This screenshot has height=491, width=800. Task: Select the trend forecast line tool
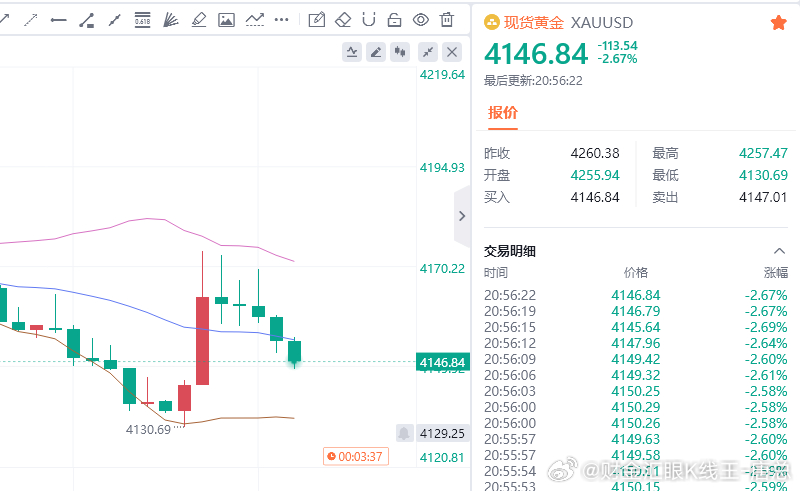[x=255, y=20]
